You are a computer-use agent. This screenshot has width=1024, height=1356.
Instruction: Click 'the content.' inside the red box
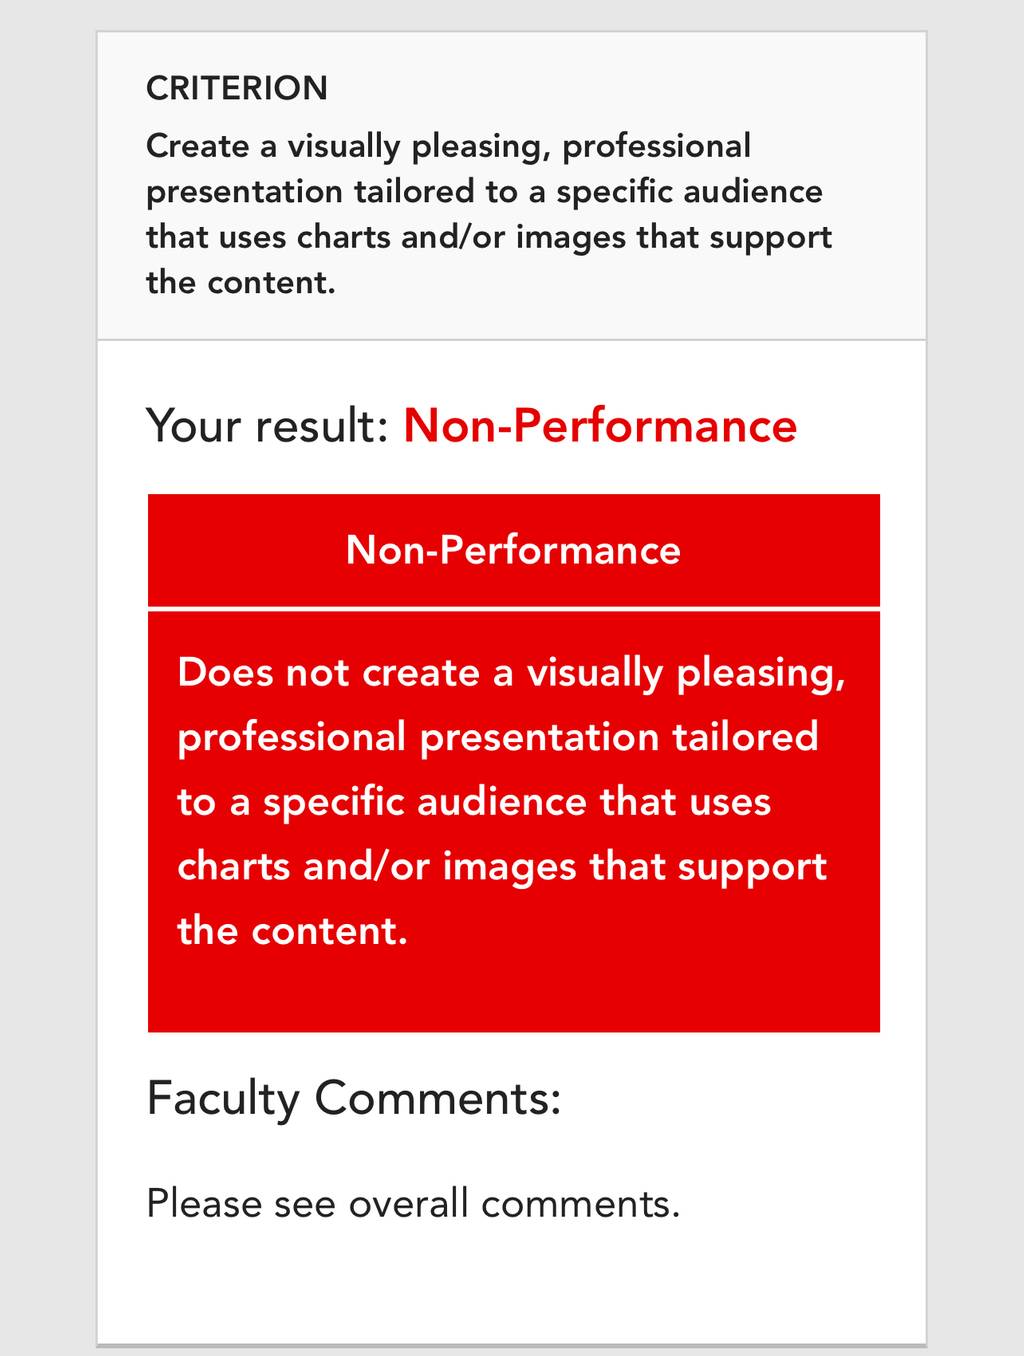point(293,931)
